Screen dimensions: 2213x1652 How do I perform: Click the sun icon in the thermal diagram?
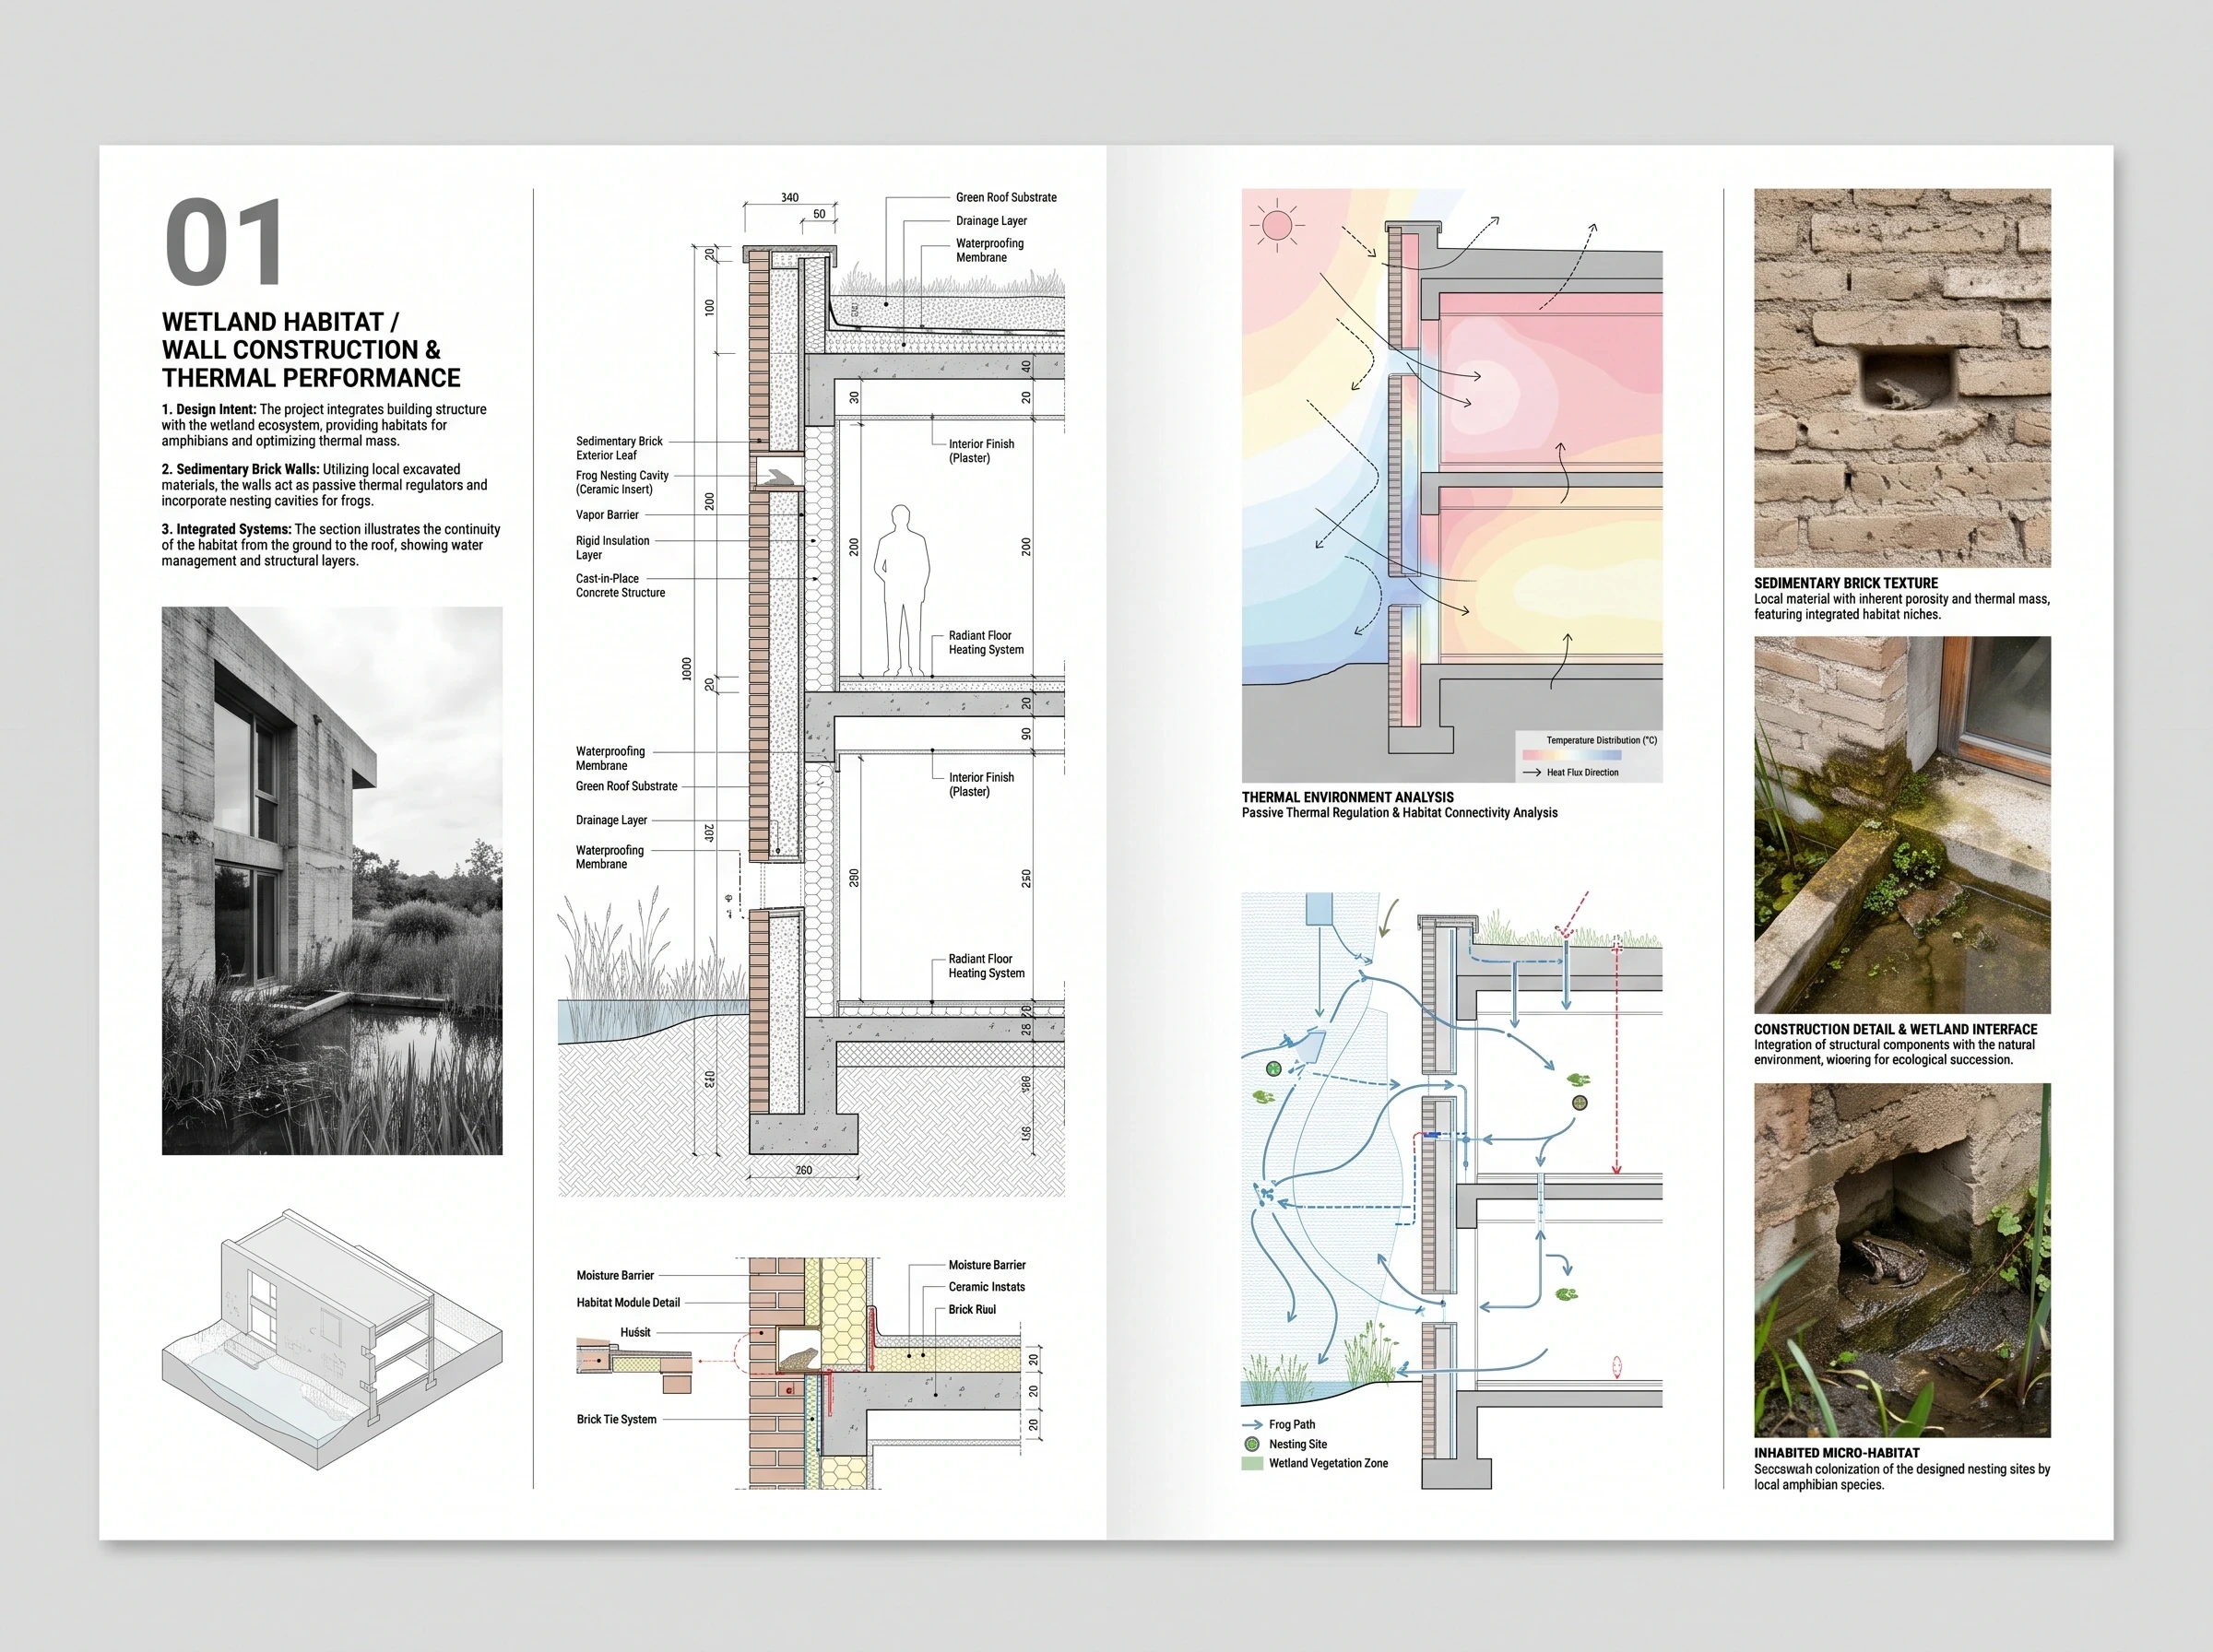[x=1277, y=225]
